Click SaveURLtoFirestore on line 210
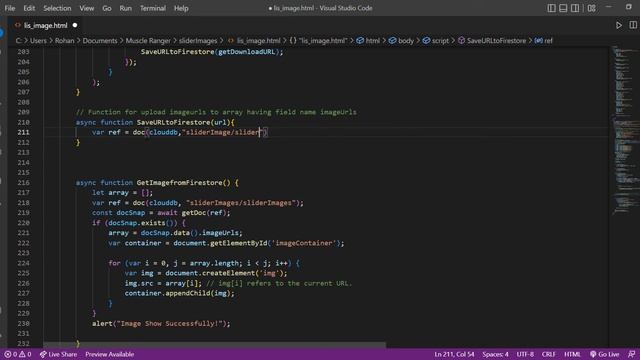The image size is (640, 360). point(173,122)
